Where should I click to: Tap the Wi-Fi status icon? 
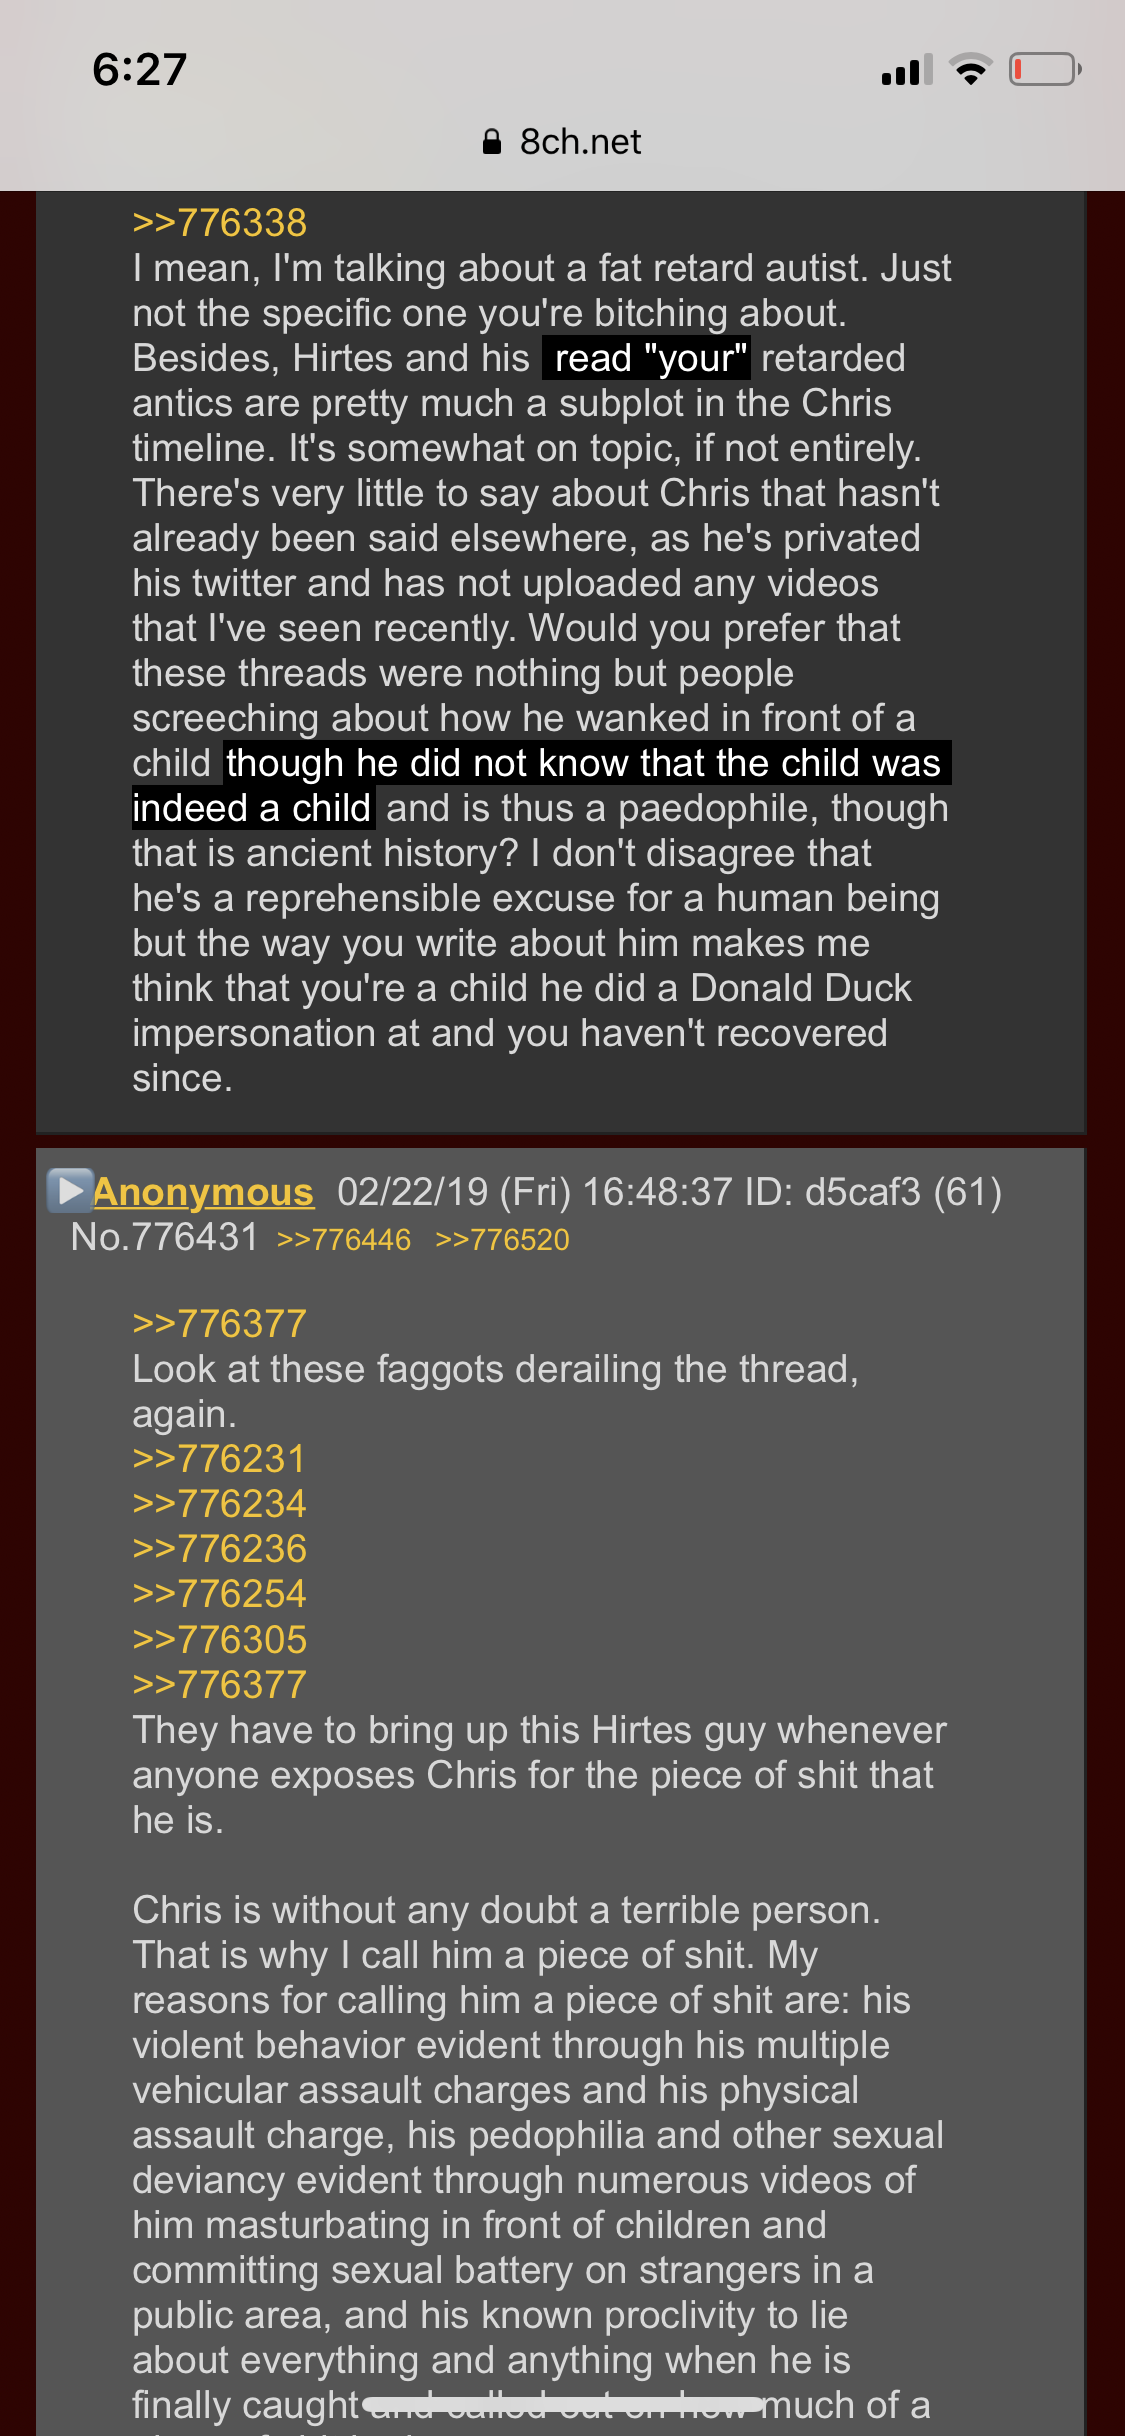(x=970, y=69)
